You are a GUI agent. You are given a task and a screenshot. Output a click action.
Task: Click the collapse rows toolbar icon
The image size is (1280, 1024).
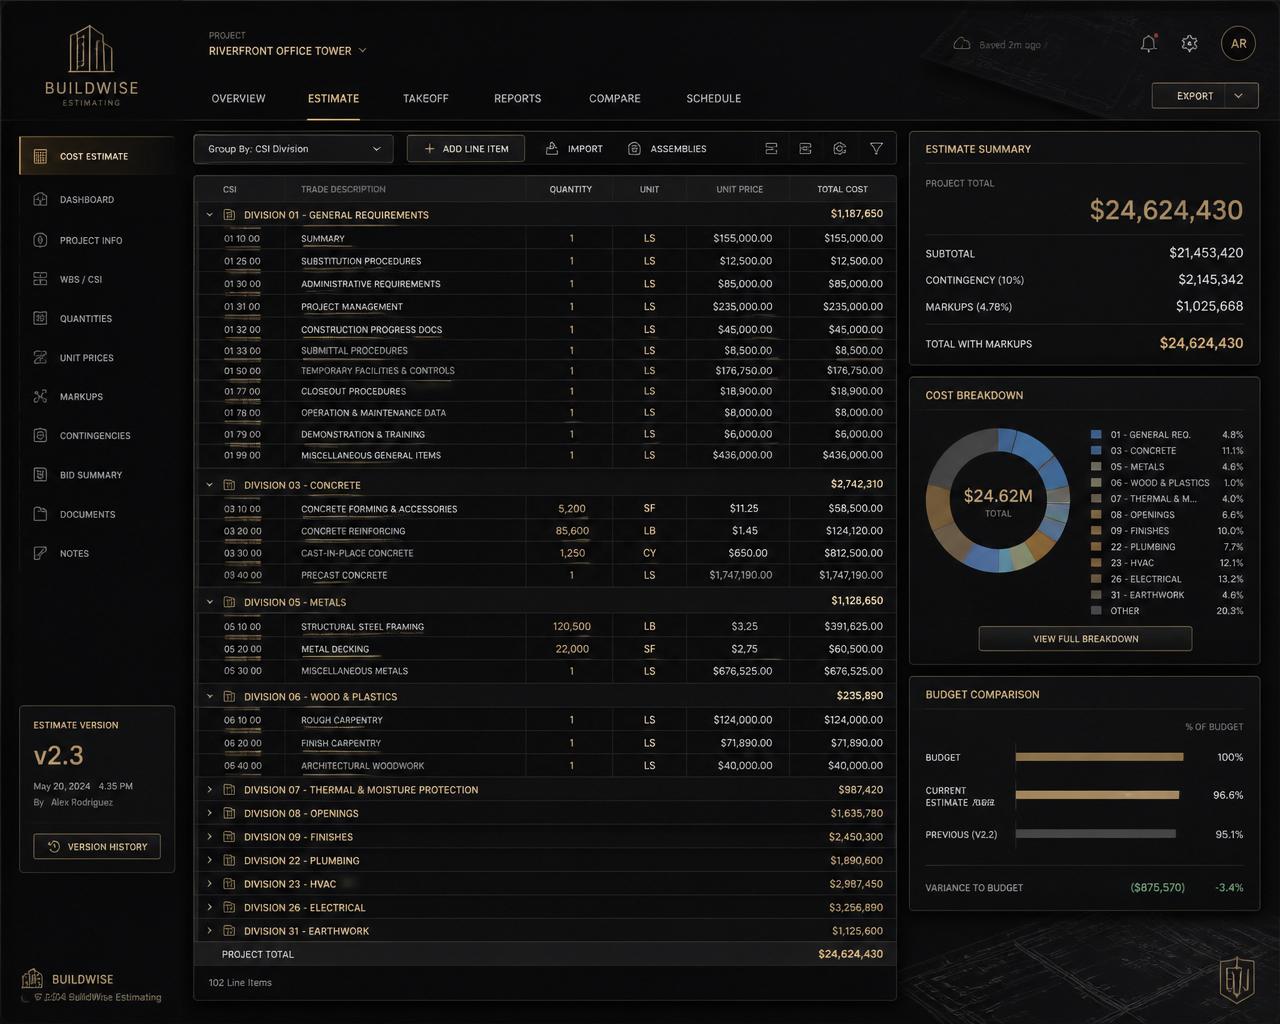point(771,148)
